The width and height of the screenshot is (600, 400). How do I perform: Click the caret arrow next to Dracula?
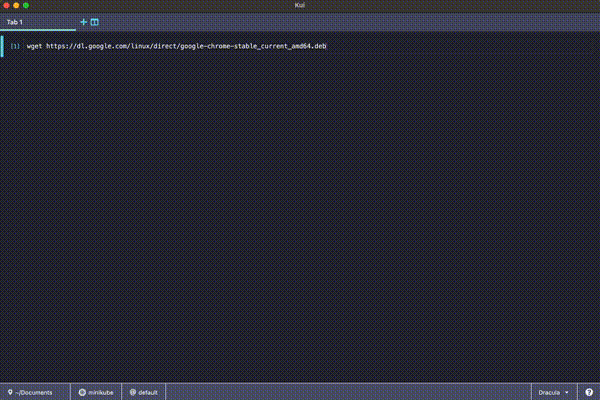pyautogui.click(x=568, y=393)
